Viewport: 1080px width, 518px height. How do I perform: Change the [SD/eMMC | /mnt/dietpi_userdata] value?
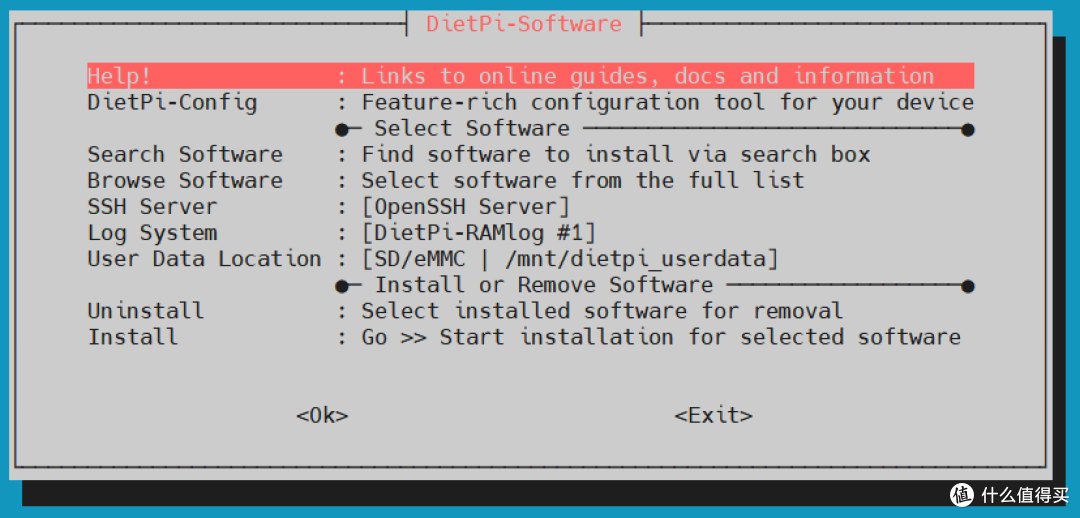tap(569, 258)
